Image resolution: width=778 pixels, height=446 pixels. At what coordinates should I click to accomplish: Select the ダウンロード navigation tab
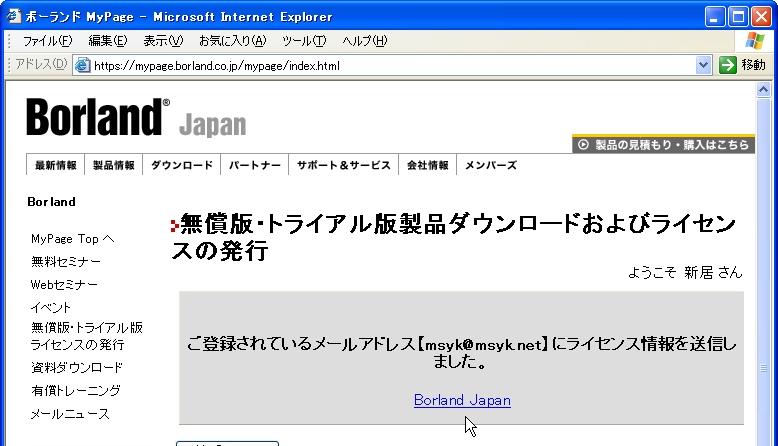182,165
